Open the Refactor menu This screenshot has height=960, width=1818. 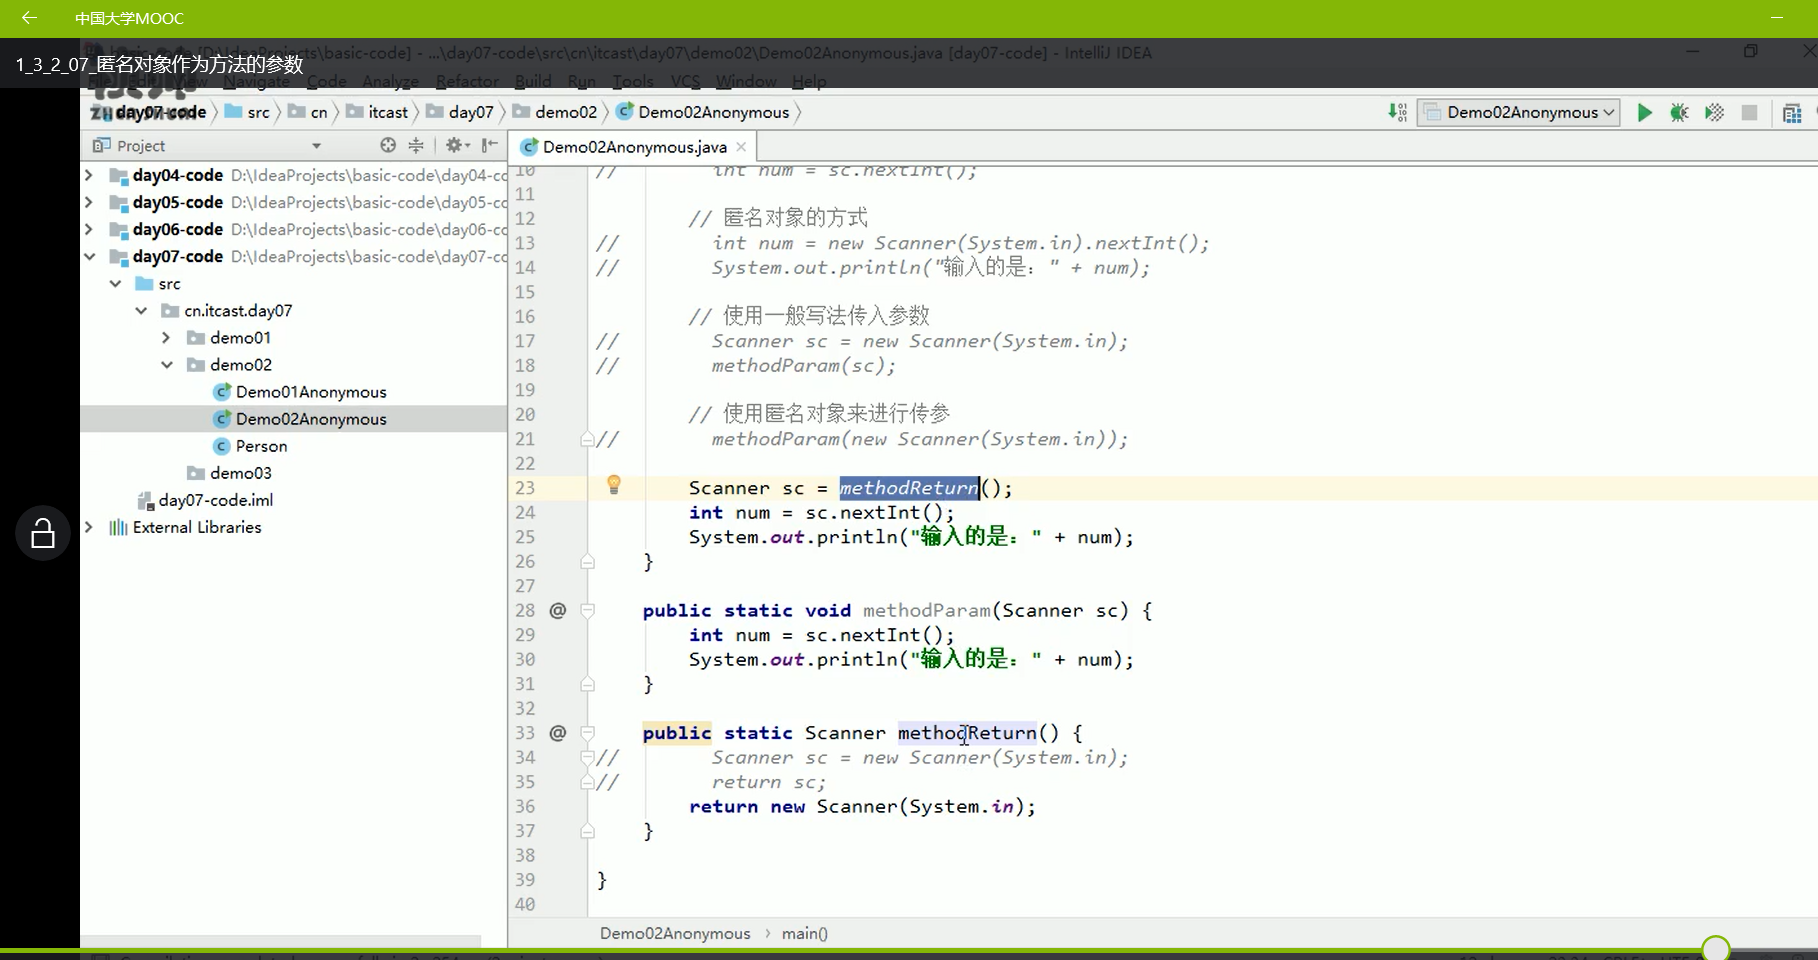(467, 81)
